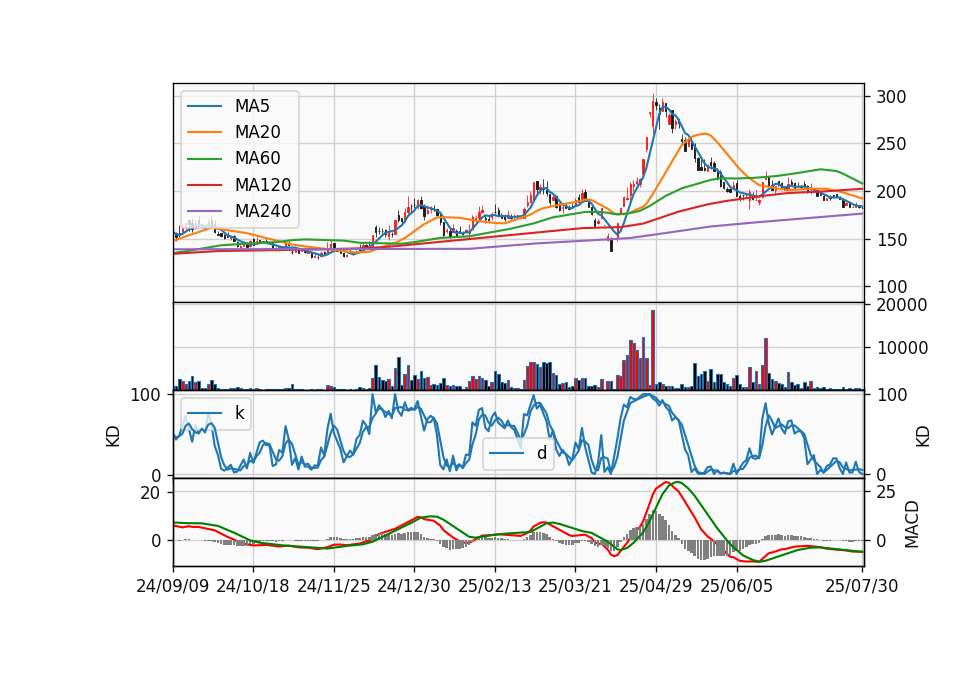Click the 25/03/21 date label
This screenshot has height=690, width=960.
click(575, 586)
